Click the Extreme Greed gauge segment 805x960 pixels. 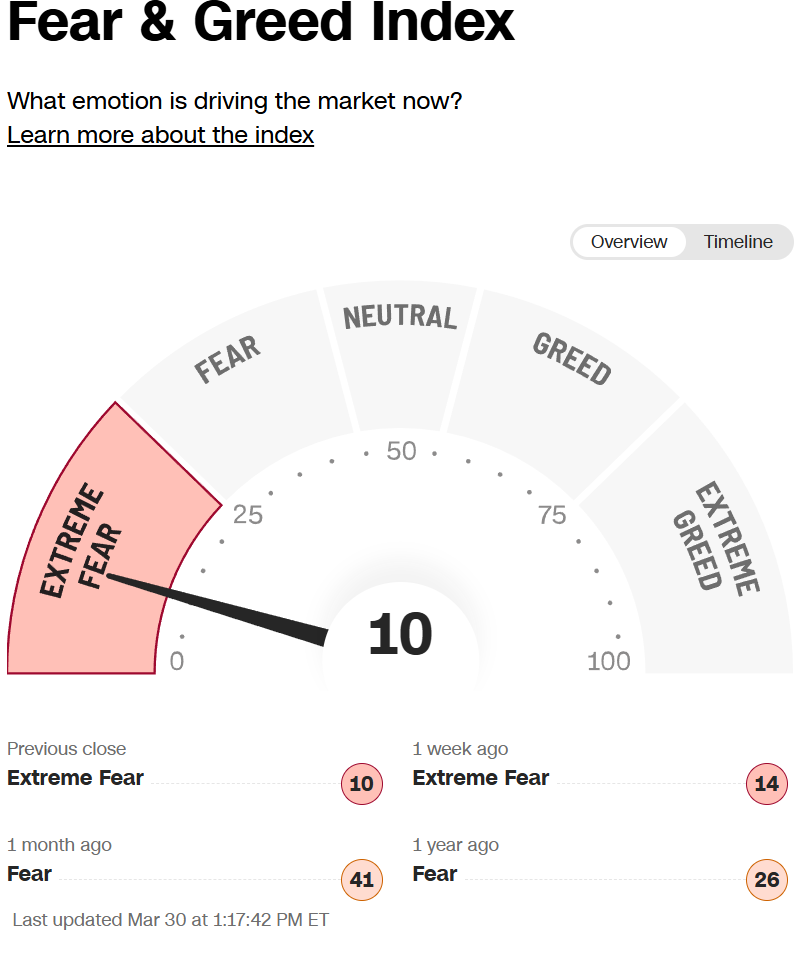[x=704, y=551]
